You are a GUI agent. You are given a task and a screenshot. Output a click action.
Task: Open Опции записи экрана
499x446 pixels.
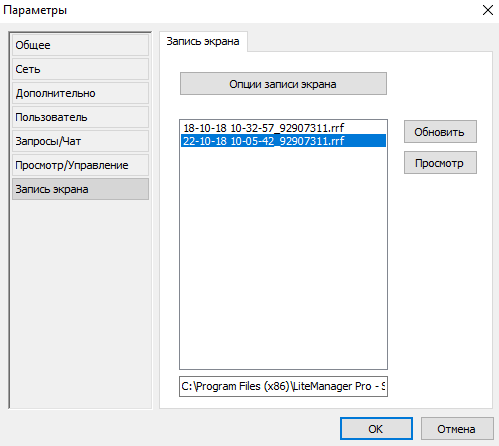coord(283,84)
